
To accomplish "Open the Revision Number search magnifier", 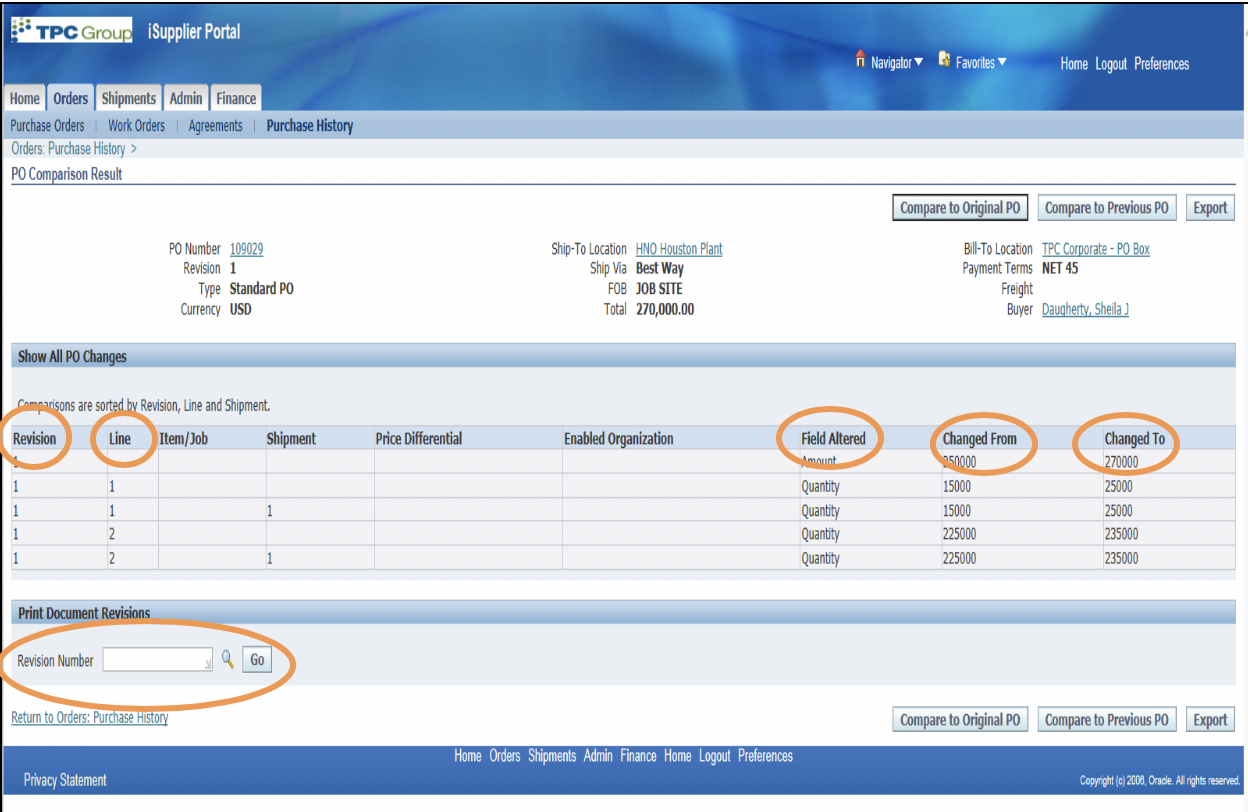I will point(228,659).
